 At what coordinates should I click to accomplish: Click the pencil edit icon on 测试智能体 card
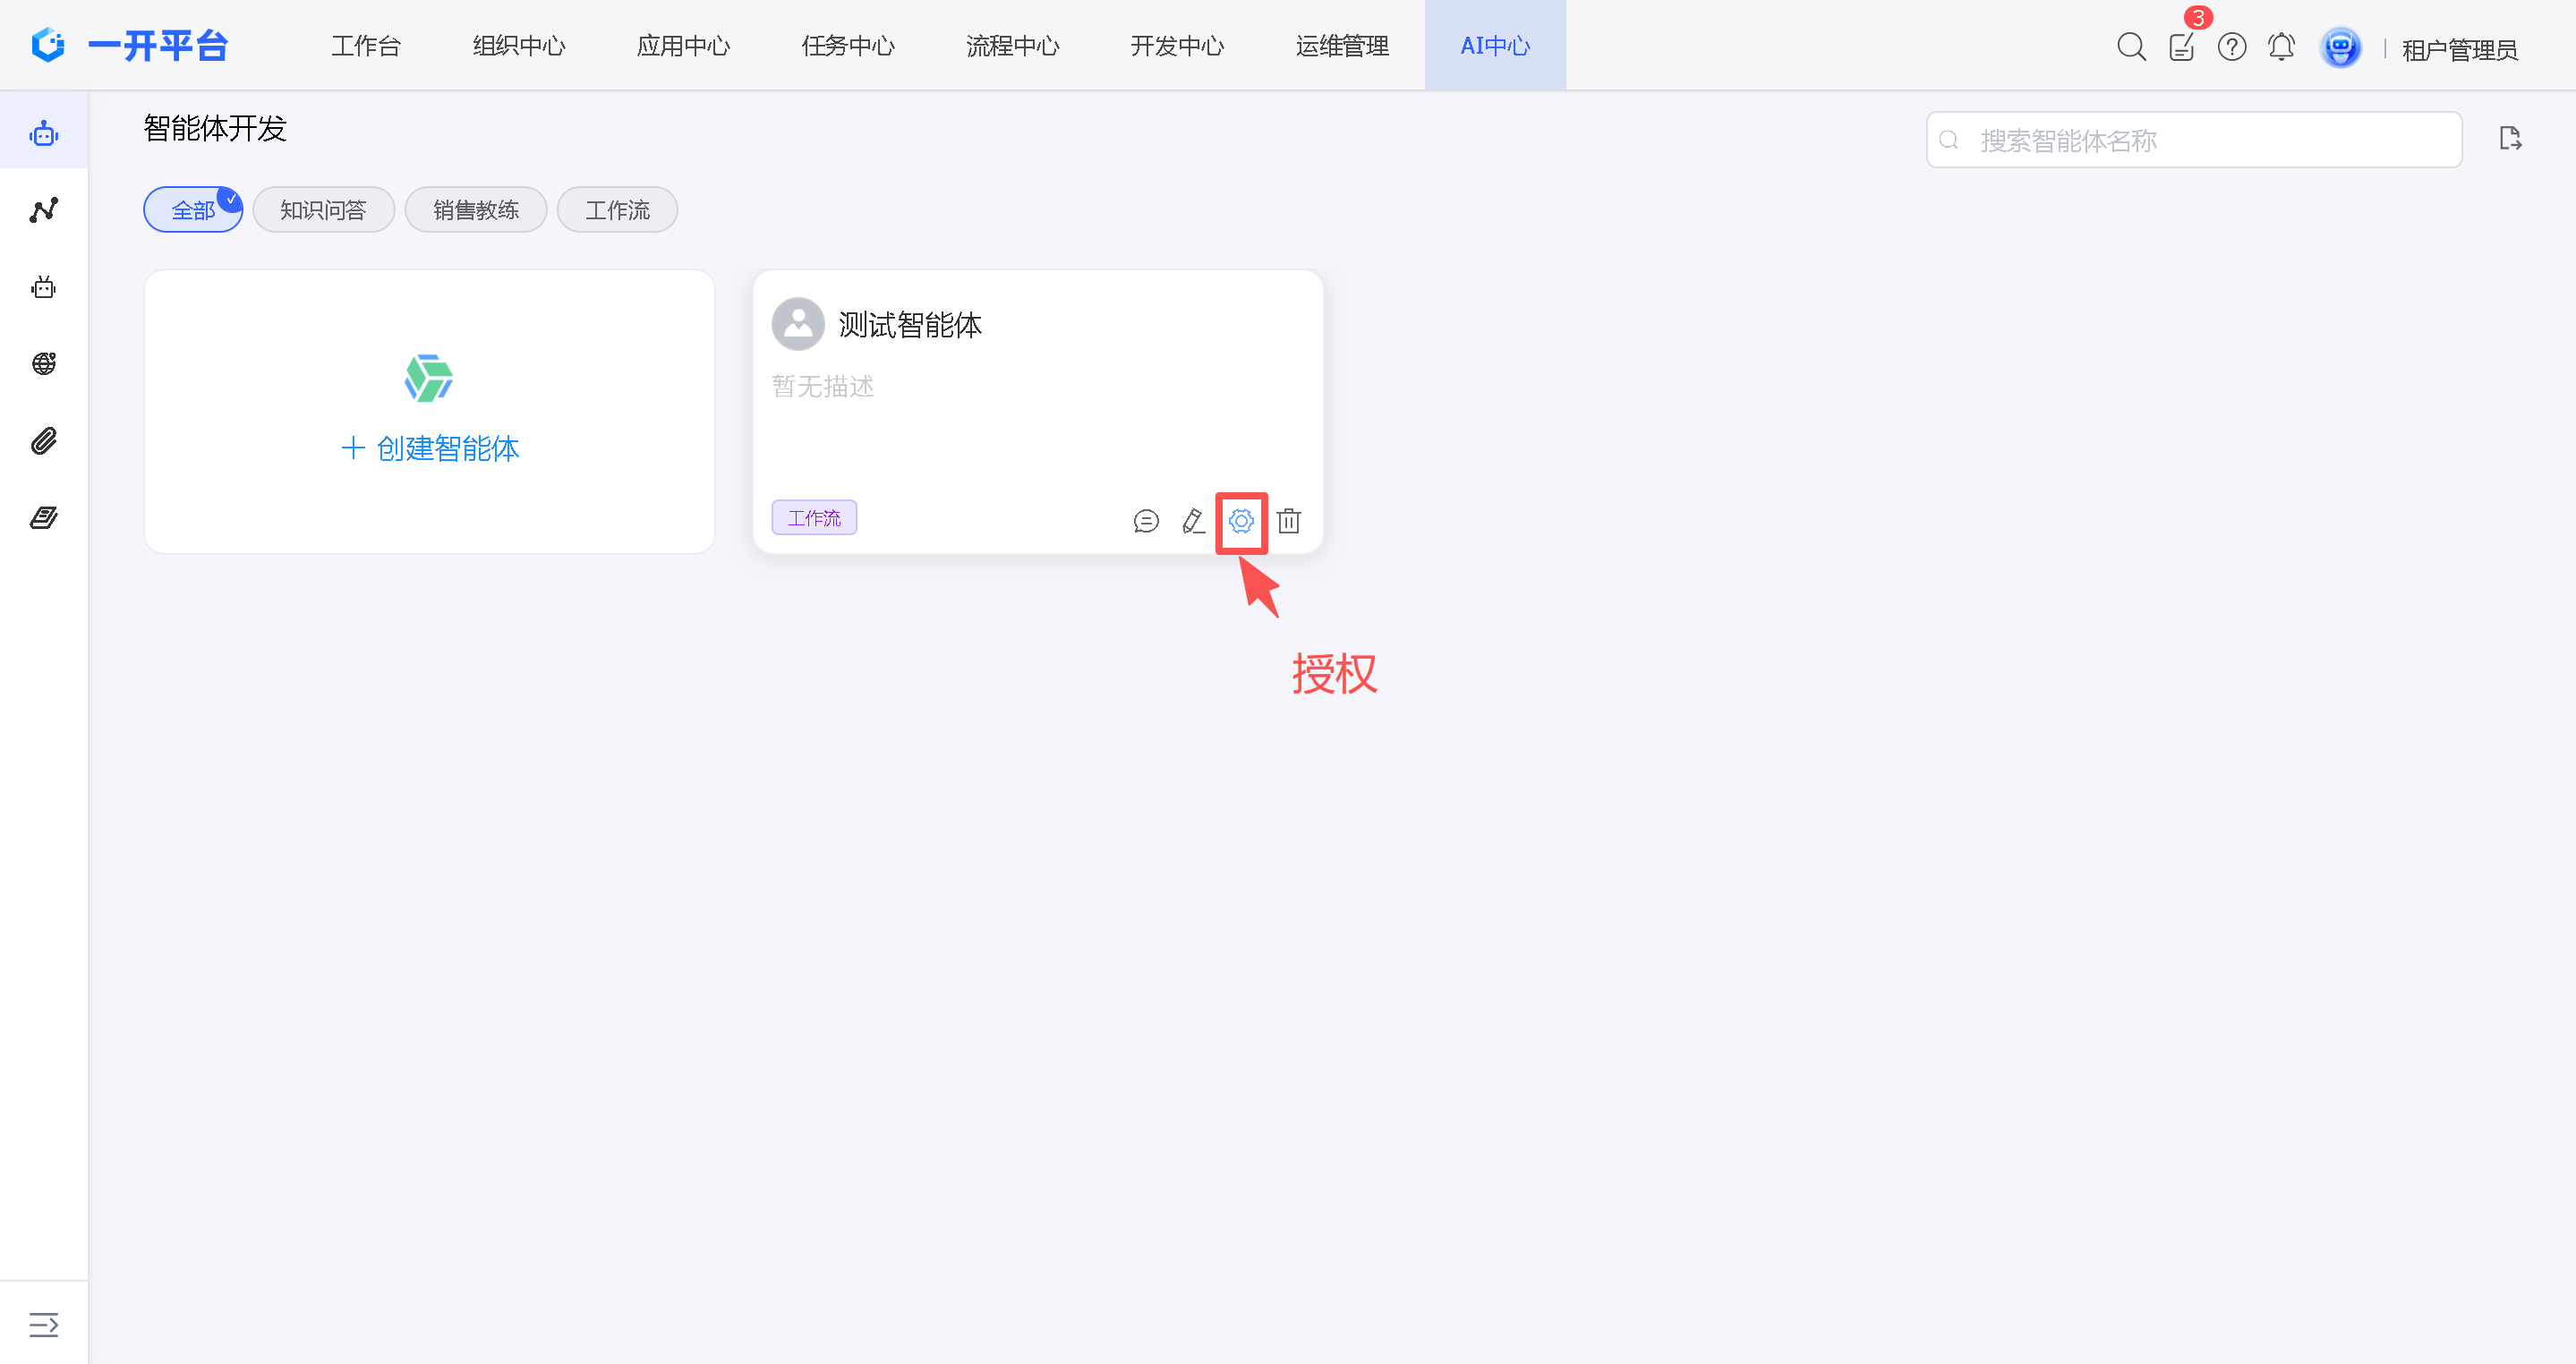coord(1193,521)
